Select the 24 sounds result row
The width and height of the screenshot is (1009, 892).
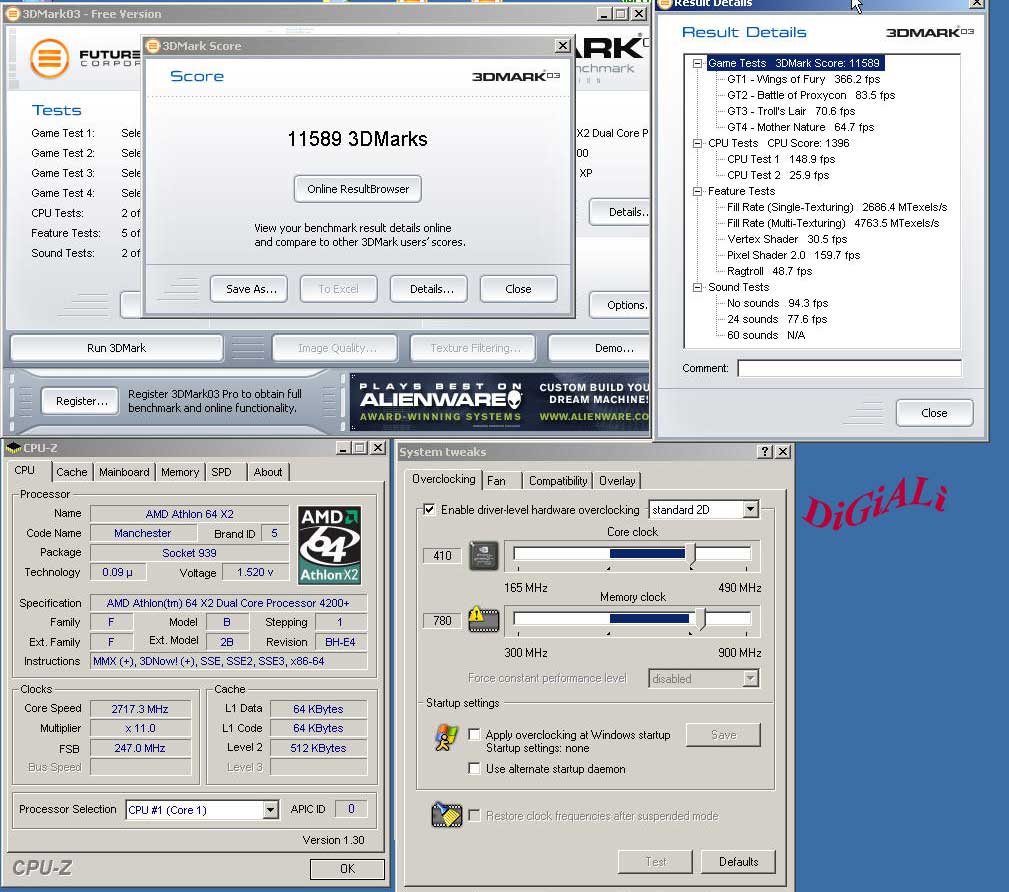(777, 319)
